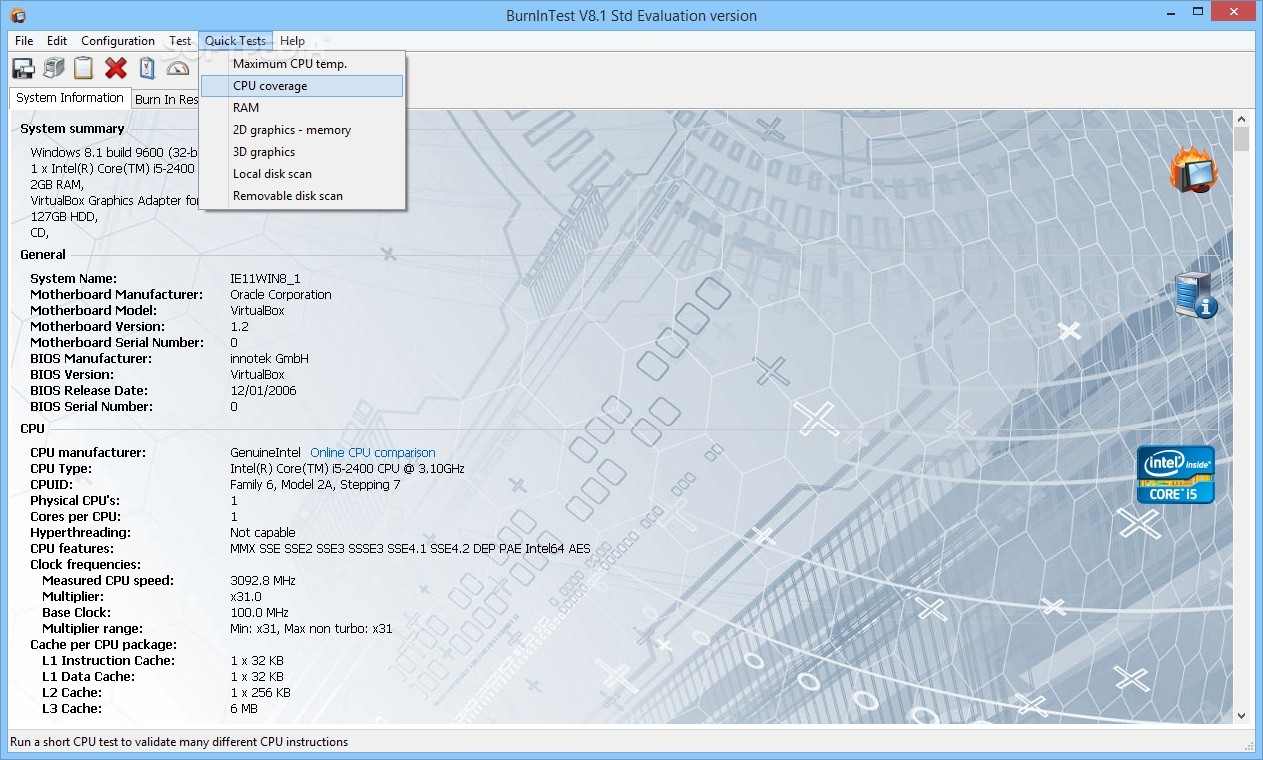
Task: Click the Intel(R) Core(TM) i5-2400 CPU Type value
Action: coord(347,469)
